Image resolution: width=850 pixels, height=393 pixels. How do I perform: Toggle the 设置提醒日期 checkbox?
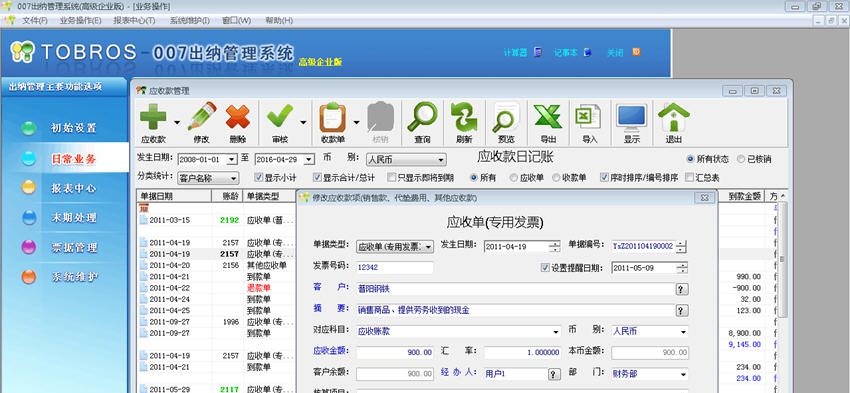(545, 268)
